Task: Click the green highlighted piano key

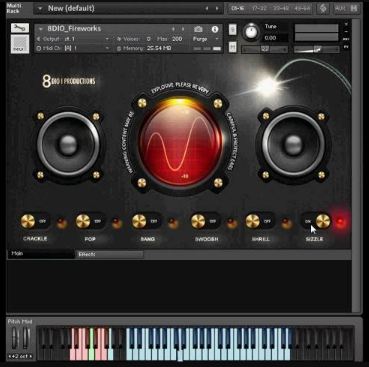Action: point(91,345)
